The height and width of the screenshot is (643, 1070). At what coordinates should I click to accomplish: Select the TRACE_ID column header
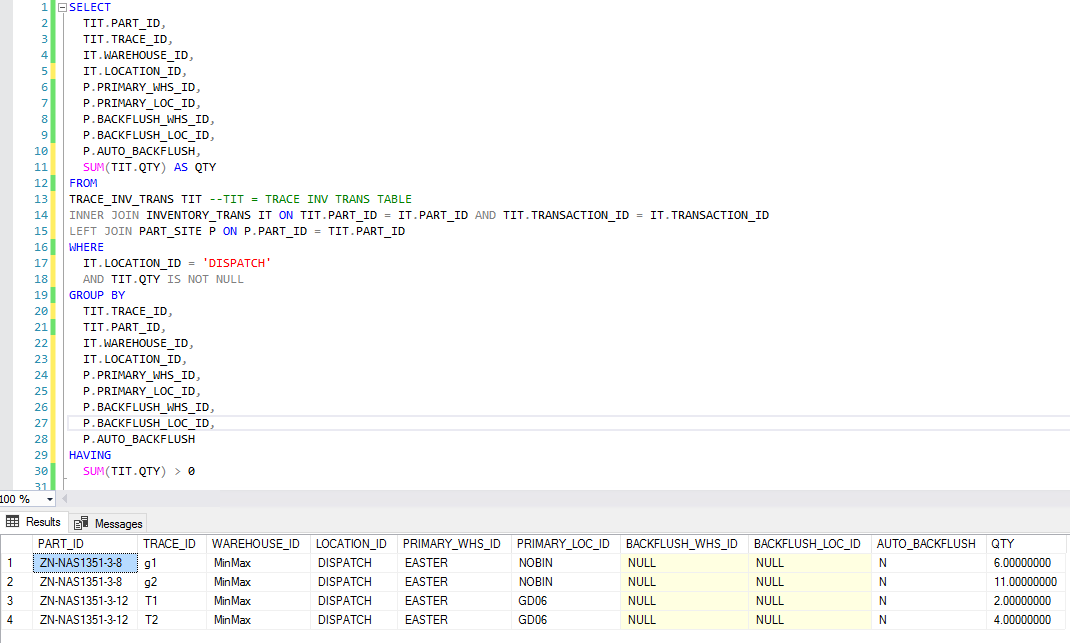(x=171, y=544)
